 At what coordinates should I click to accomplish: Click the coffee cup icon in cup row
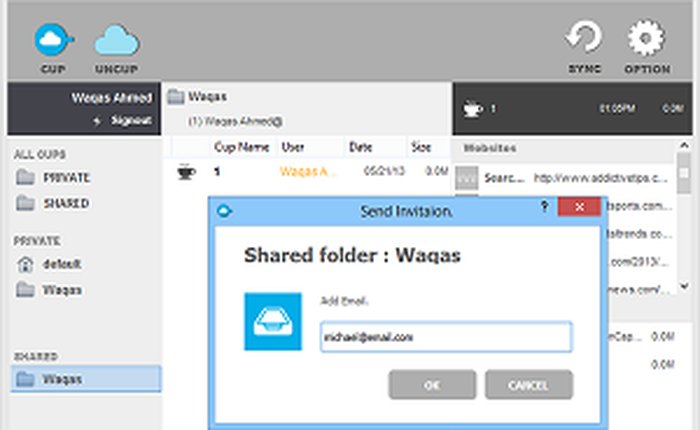click(x=185, y=172)
